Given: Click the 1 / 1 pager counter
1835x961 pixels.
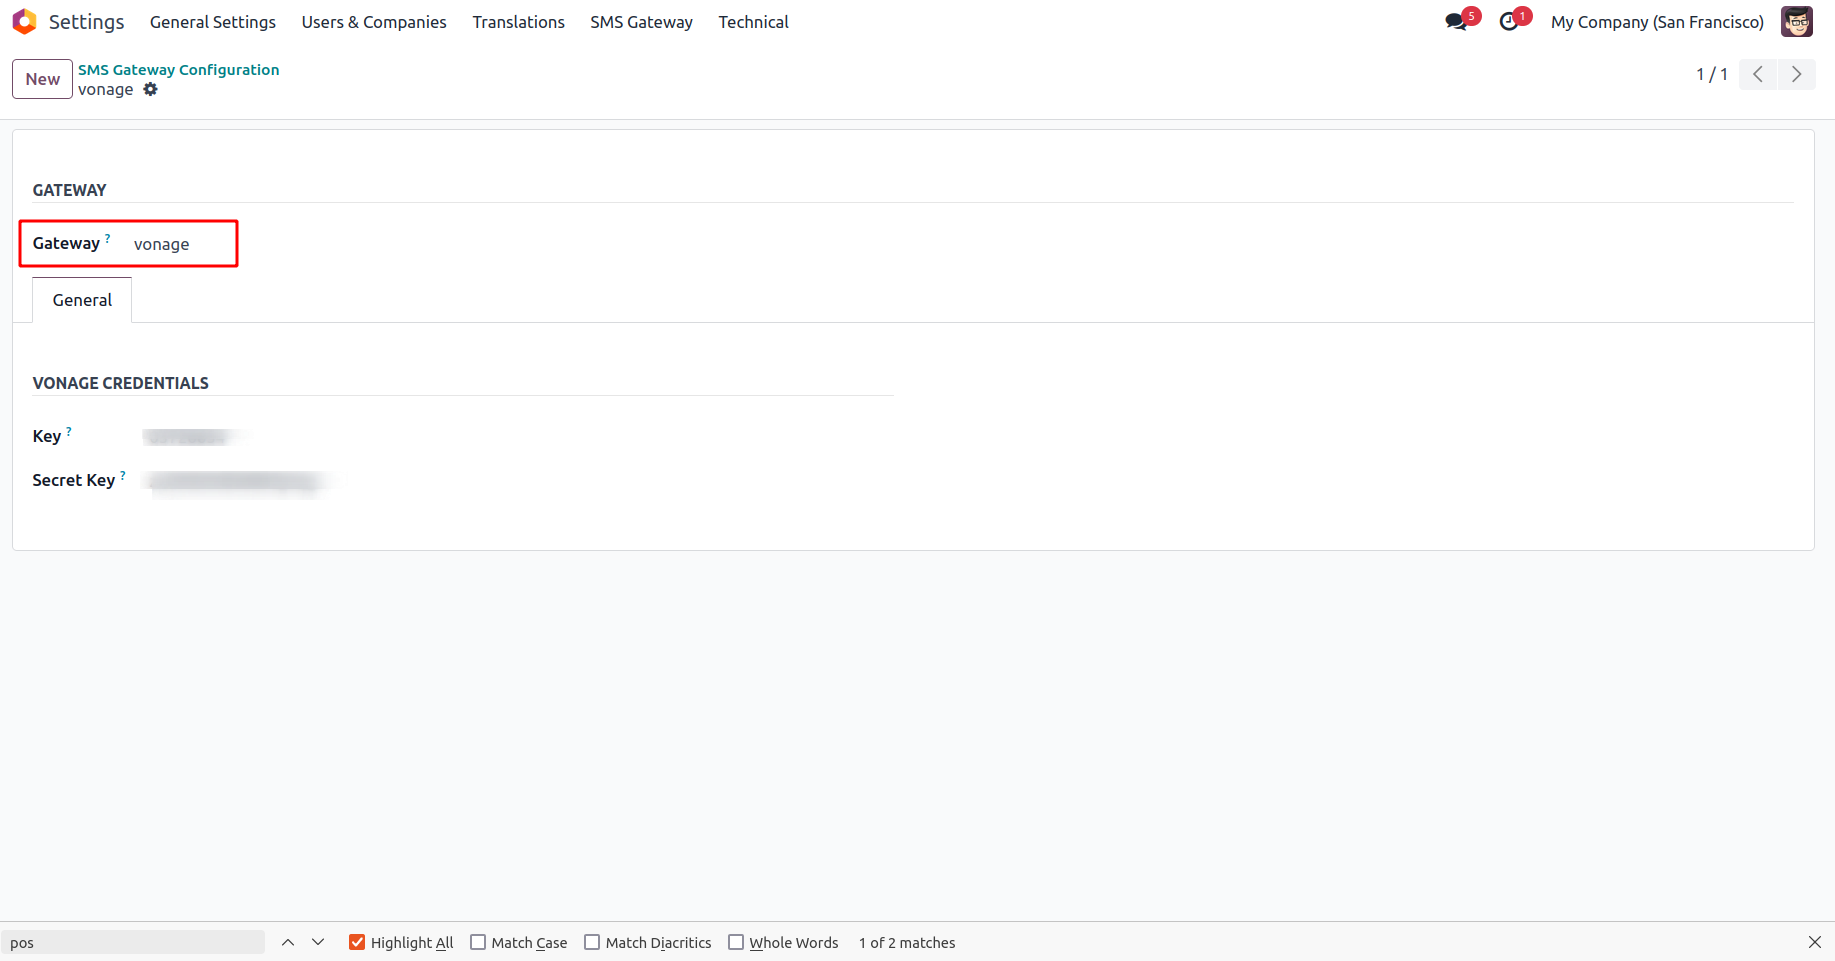Looking at the screenshot, I should pyautogui.click(x=1712, y=74).
